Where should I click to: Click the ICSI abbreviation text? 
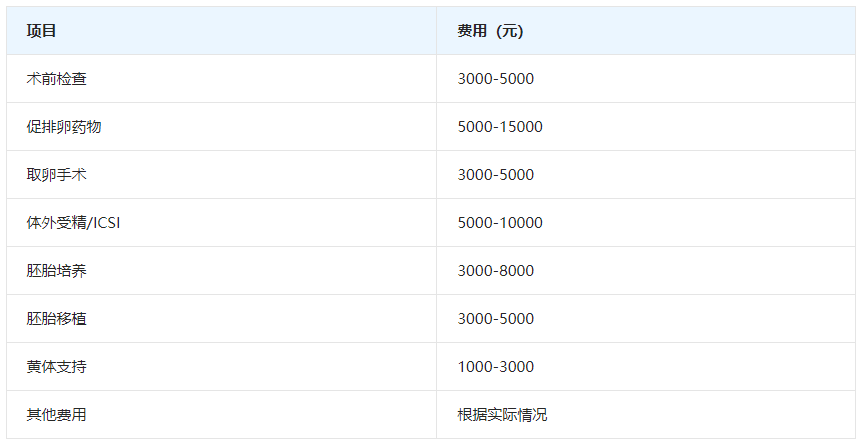click(106, 223)
